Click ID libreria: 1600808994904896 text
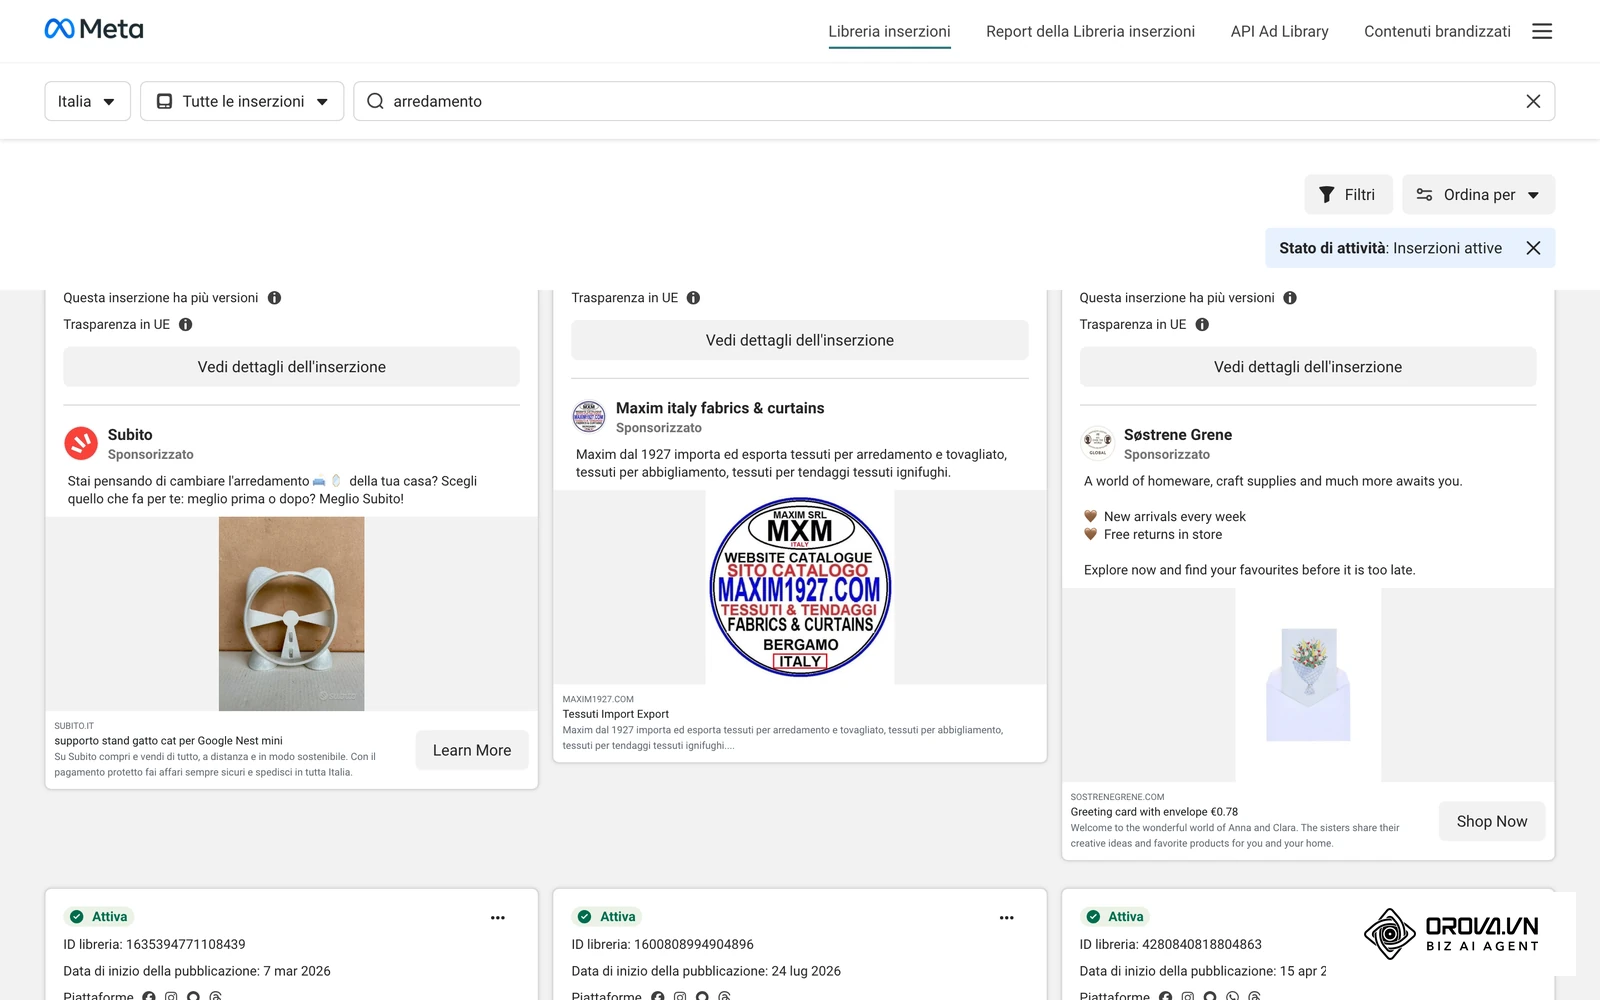 click(x=662, y=944)
